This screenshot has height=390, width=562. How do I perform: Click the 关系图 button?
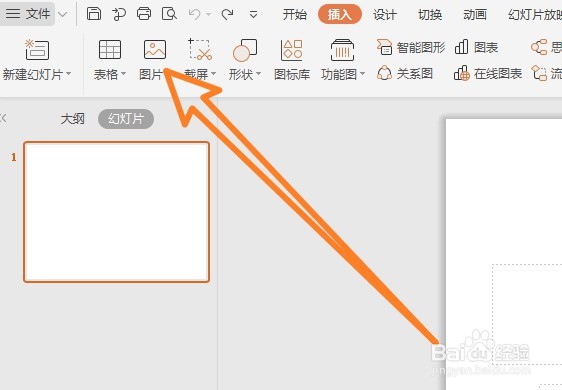405,73
